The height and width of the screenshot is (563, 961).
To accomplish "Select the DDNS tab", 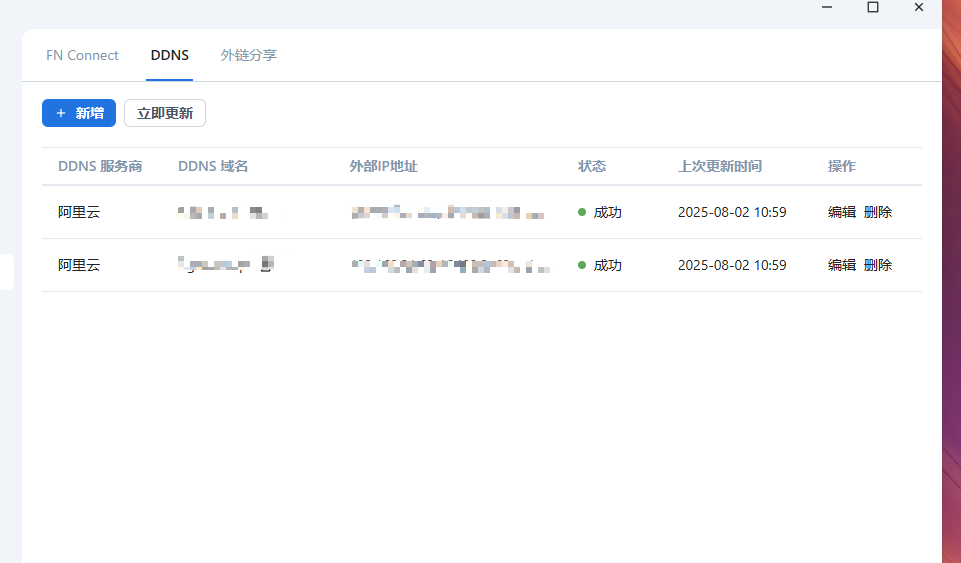I will [x=170, y=55].
